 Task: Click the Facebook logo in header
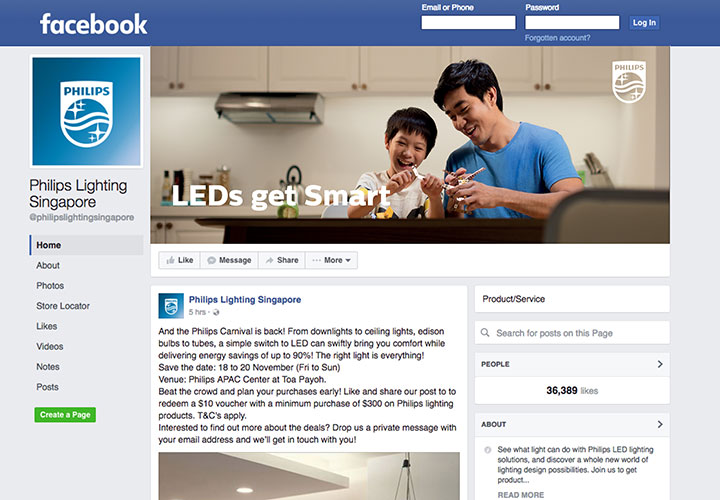(94, 24)
